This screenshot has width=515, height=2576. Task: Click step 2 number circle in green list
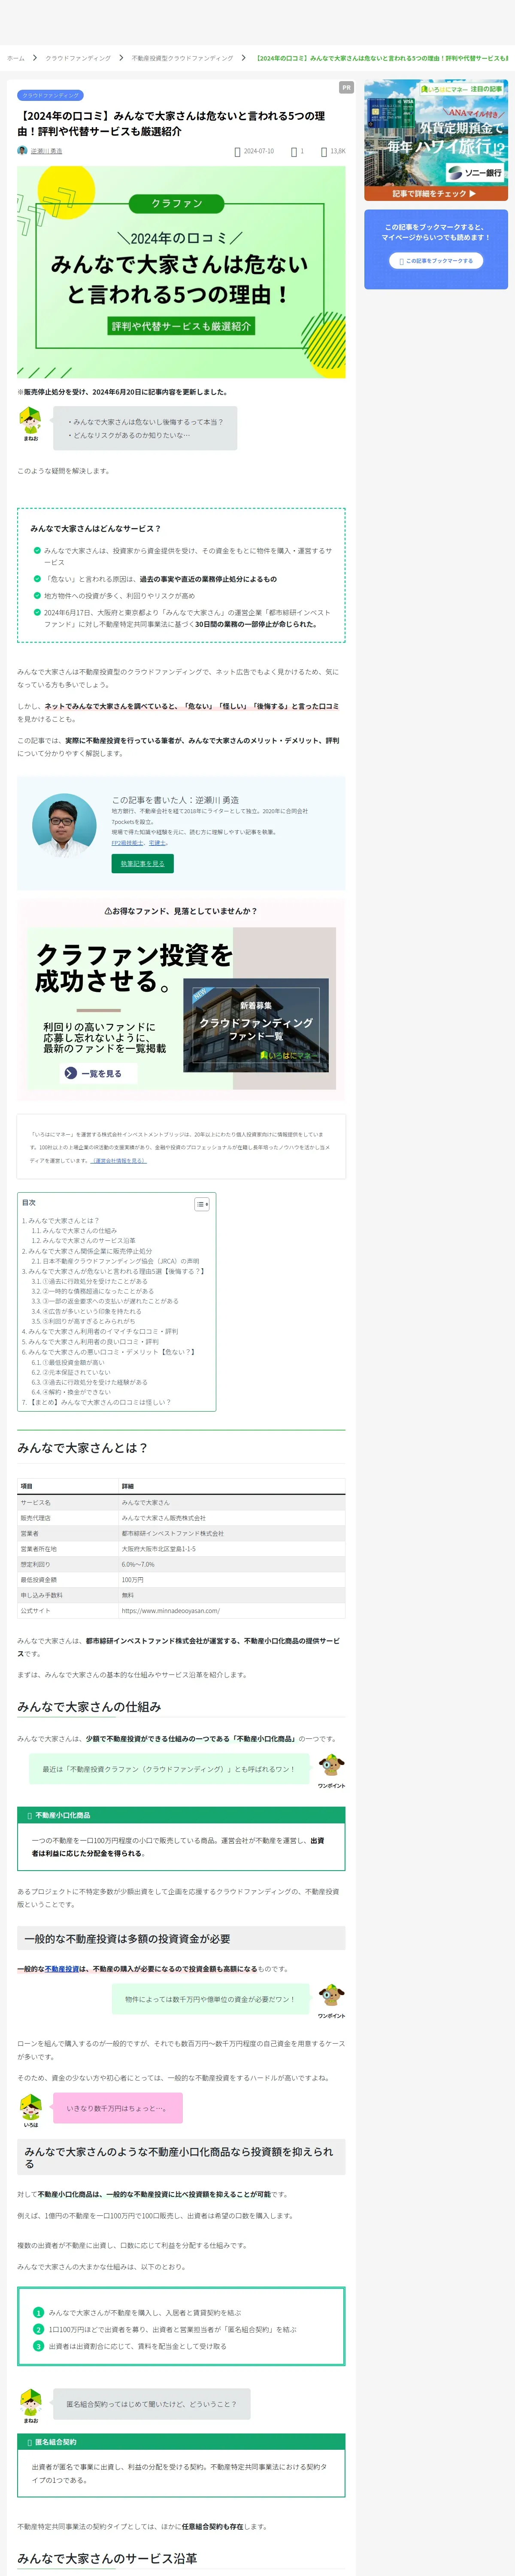39,2329
